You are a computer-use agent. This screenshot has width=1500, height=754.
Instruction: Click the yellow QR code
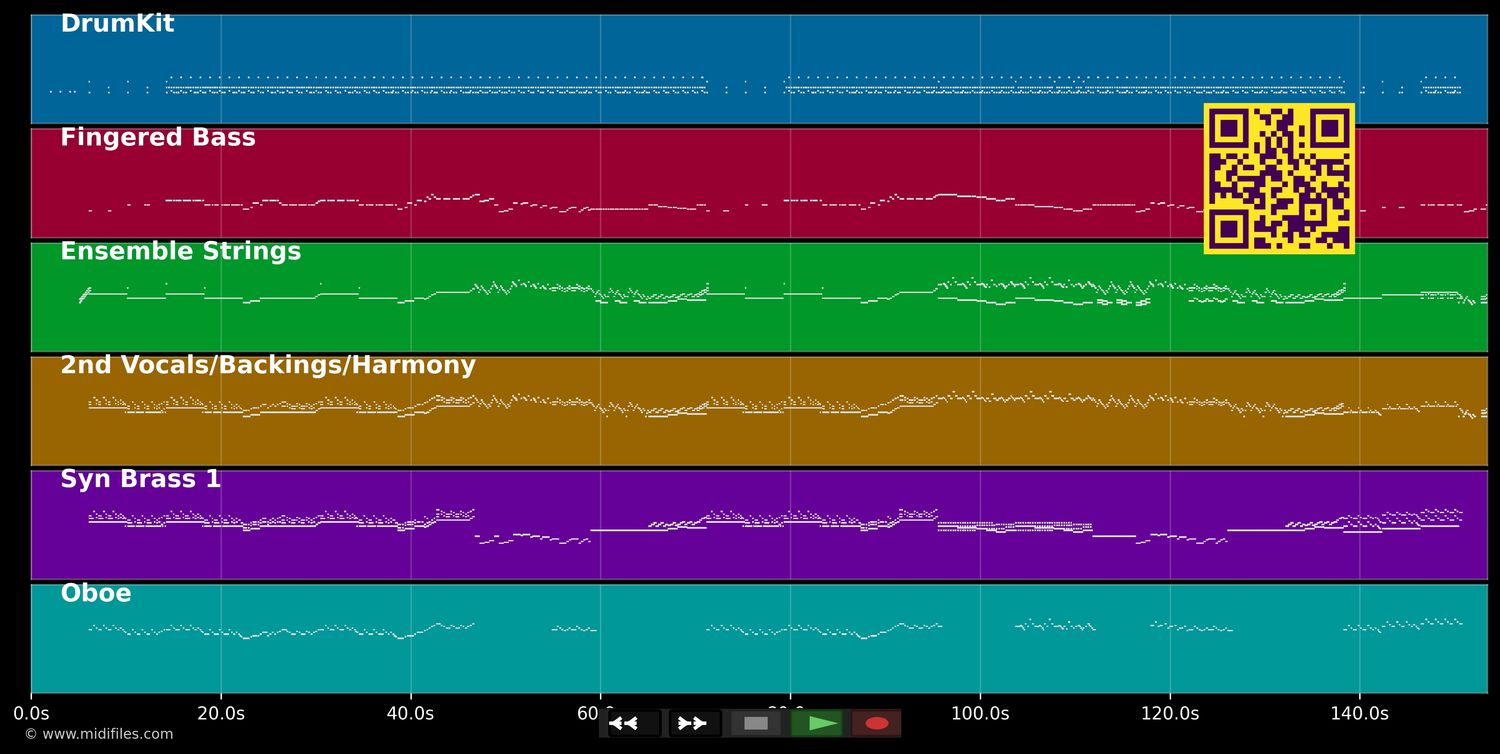1279,178
